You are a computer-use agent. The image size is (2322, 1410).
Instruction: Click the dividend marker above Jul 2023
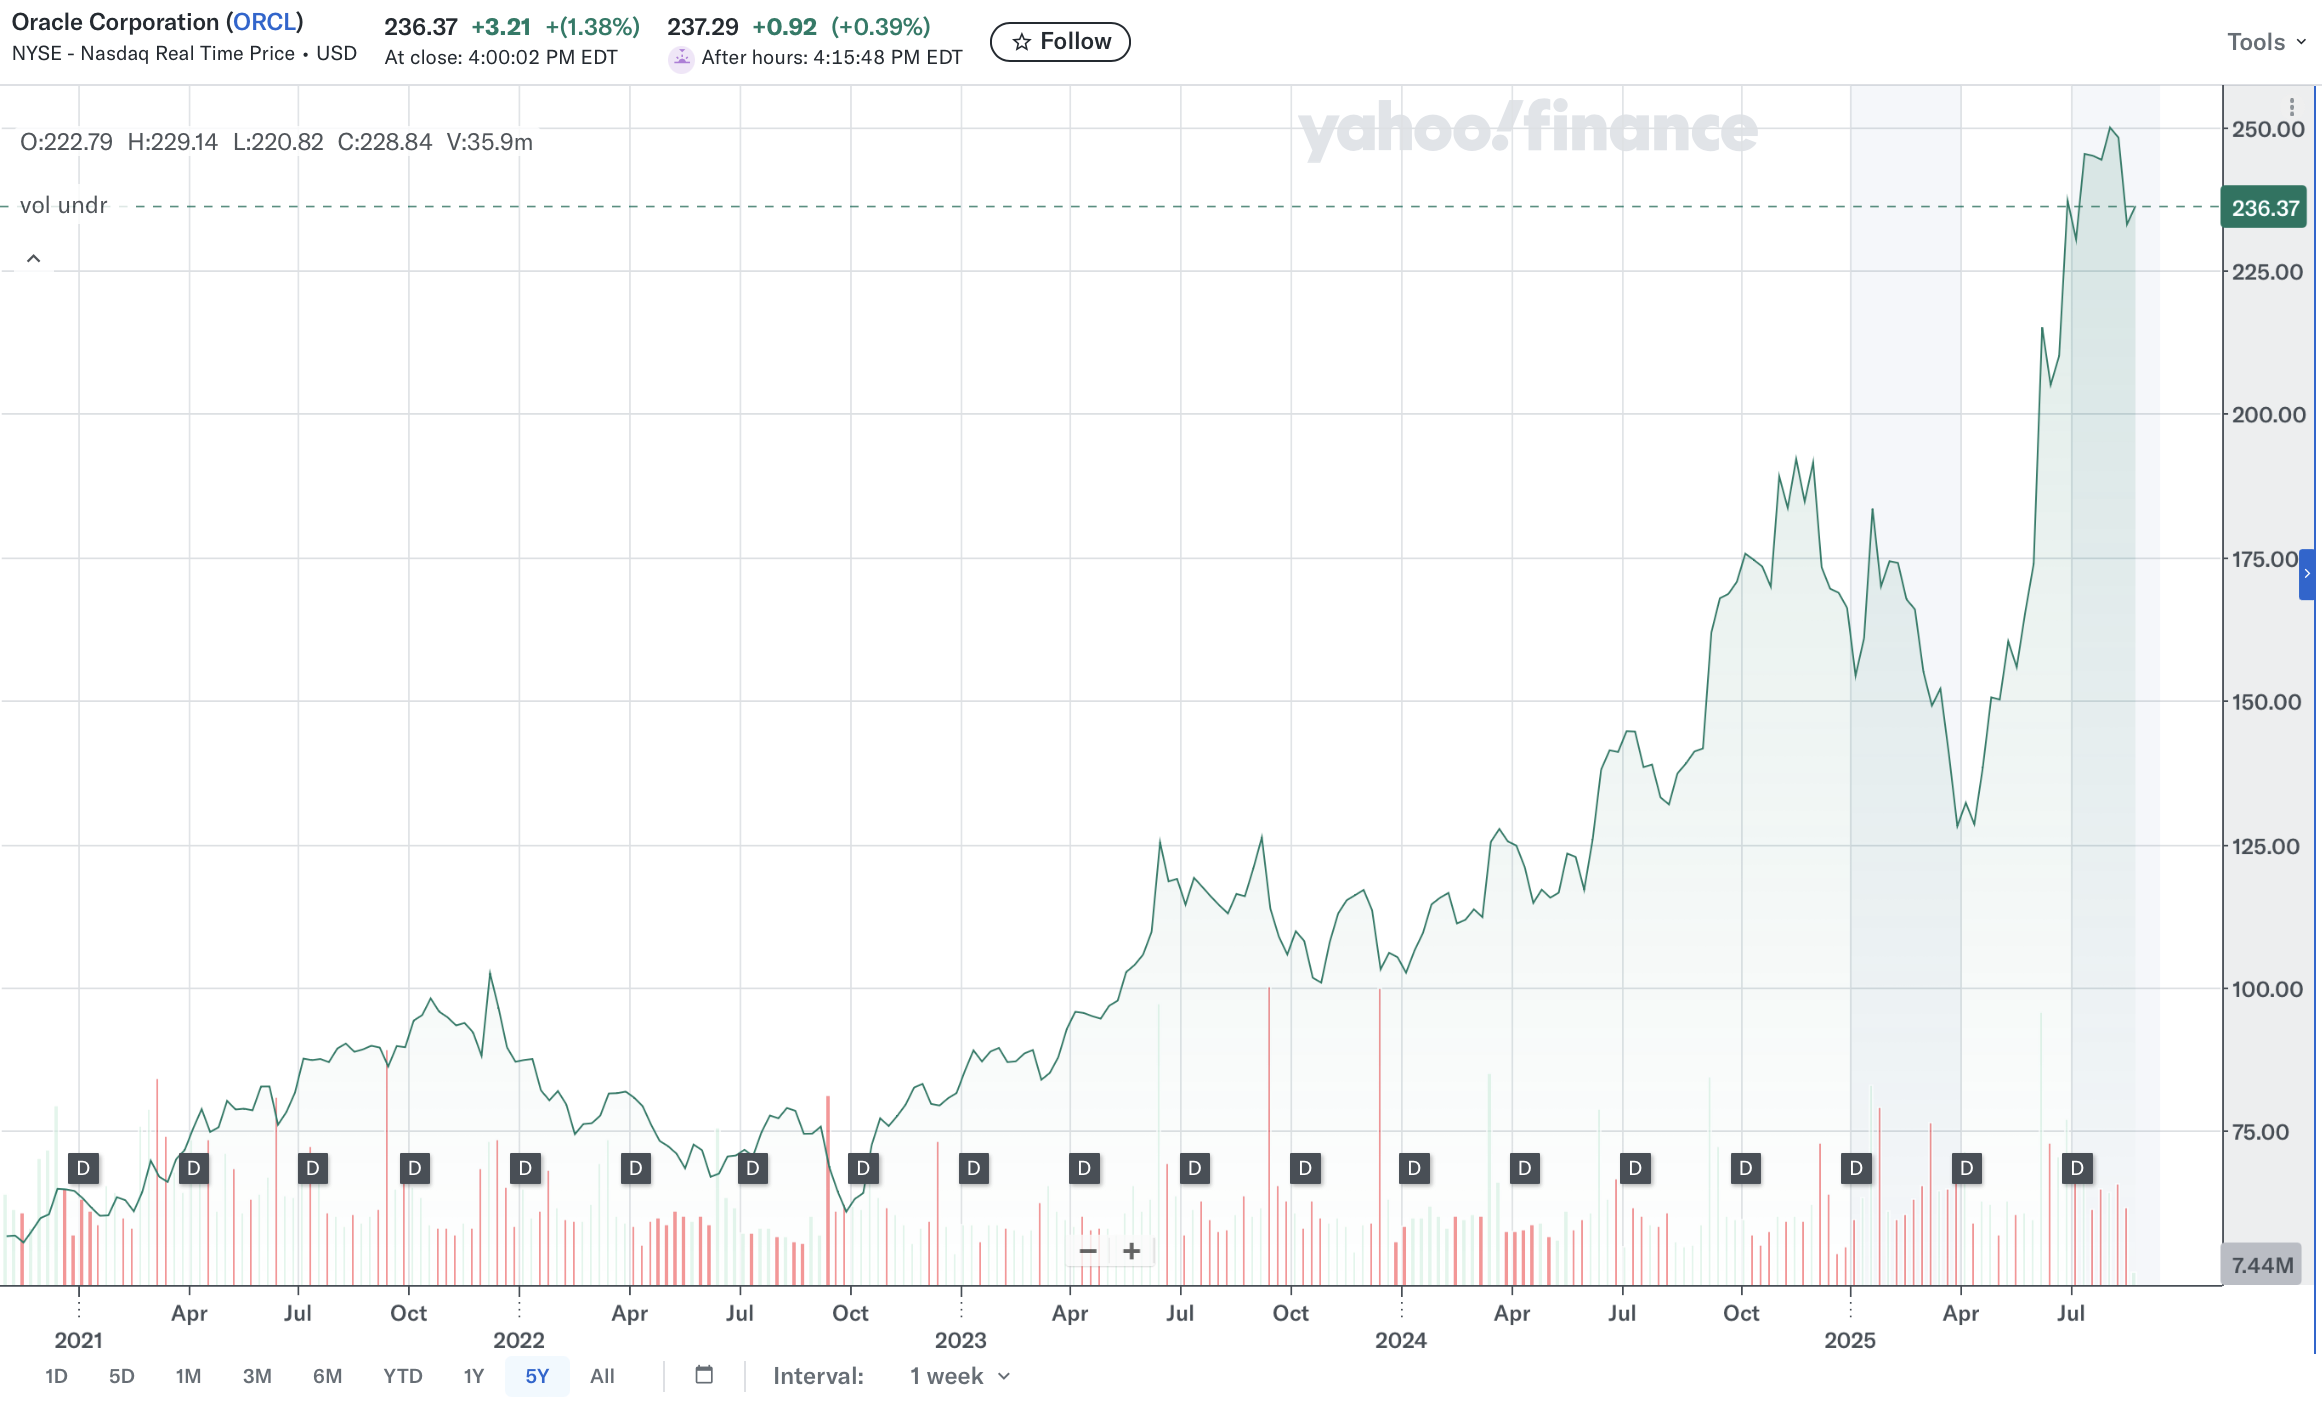[1194, 1168]
